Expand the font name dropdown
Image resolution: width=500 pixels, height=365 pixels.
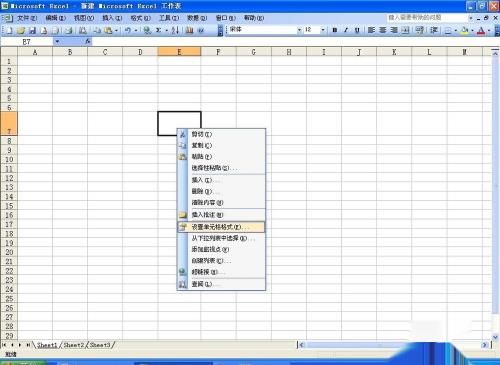point(299,30)
